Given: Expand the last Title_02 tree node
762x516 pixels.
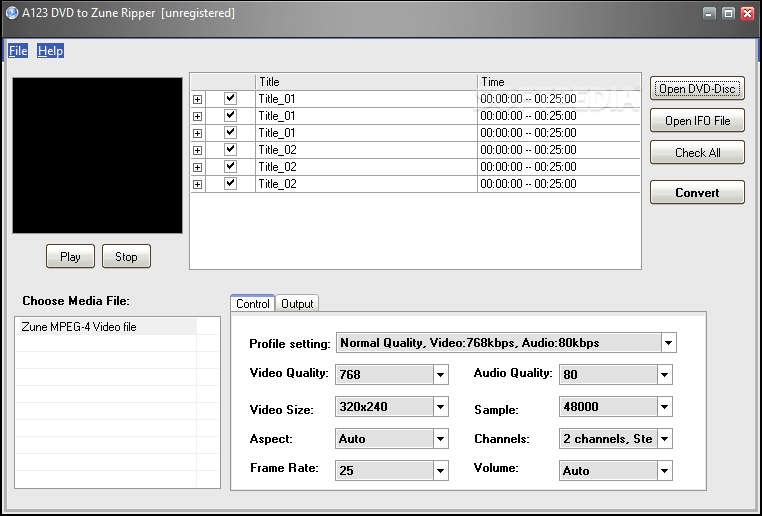Looking at the screenshot, I should click(x=197, y=185).
